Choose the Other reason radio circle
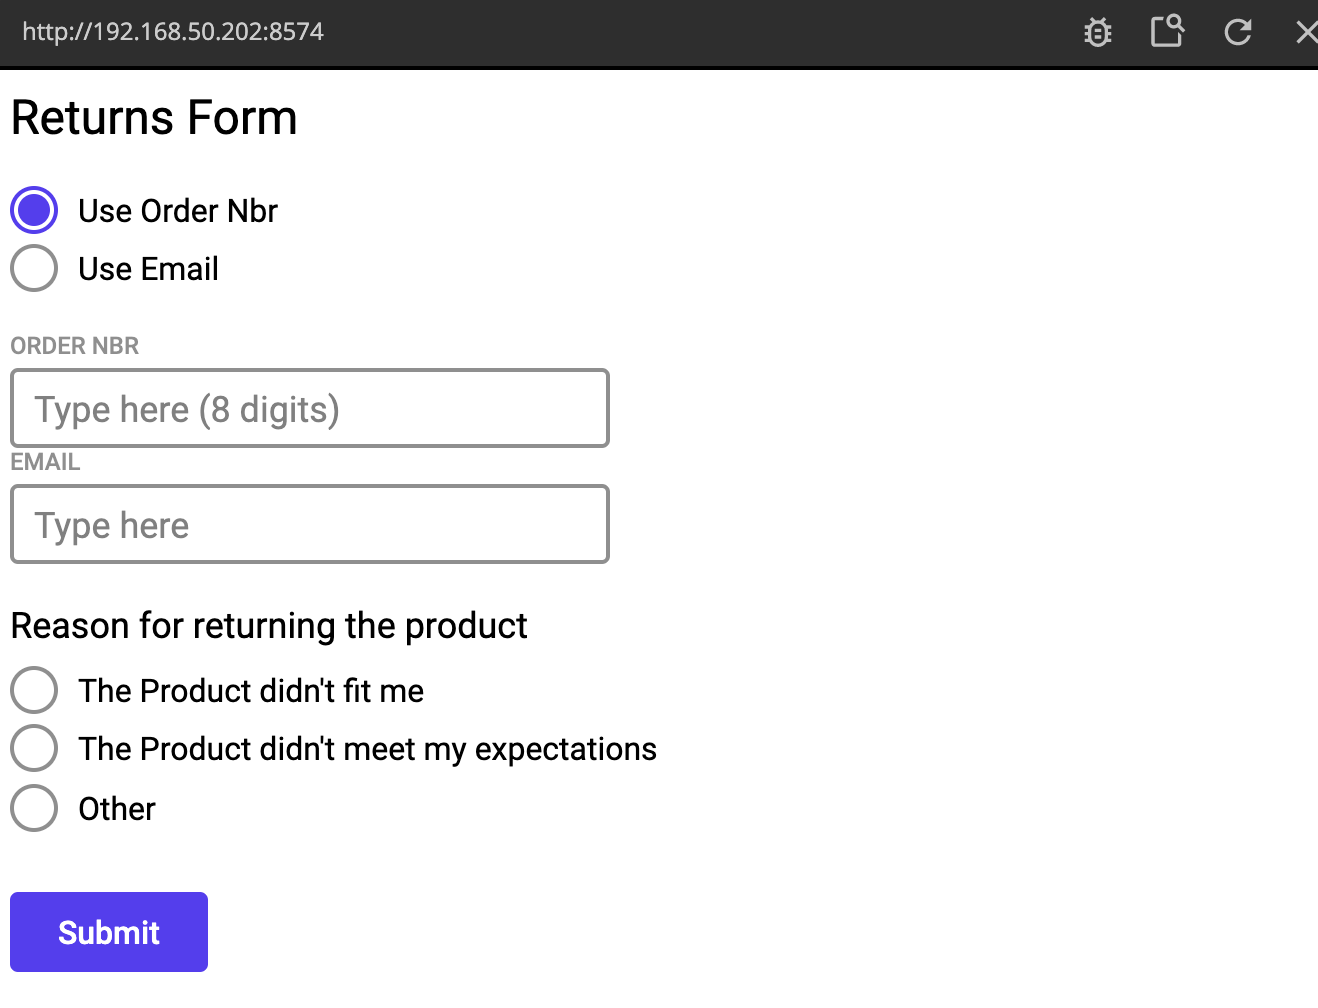Viewport: 1318px width, 1008px height. (x=34, y=808)
